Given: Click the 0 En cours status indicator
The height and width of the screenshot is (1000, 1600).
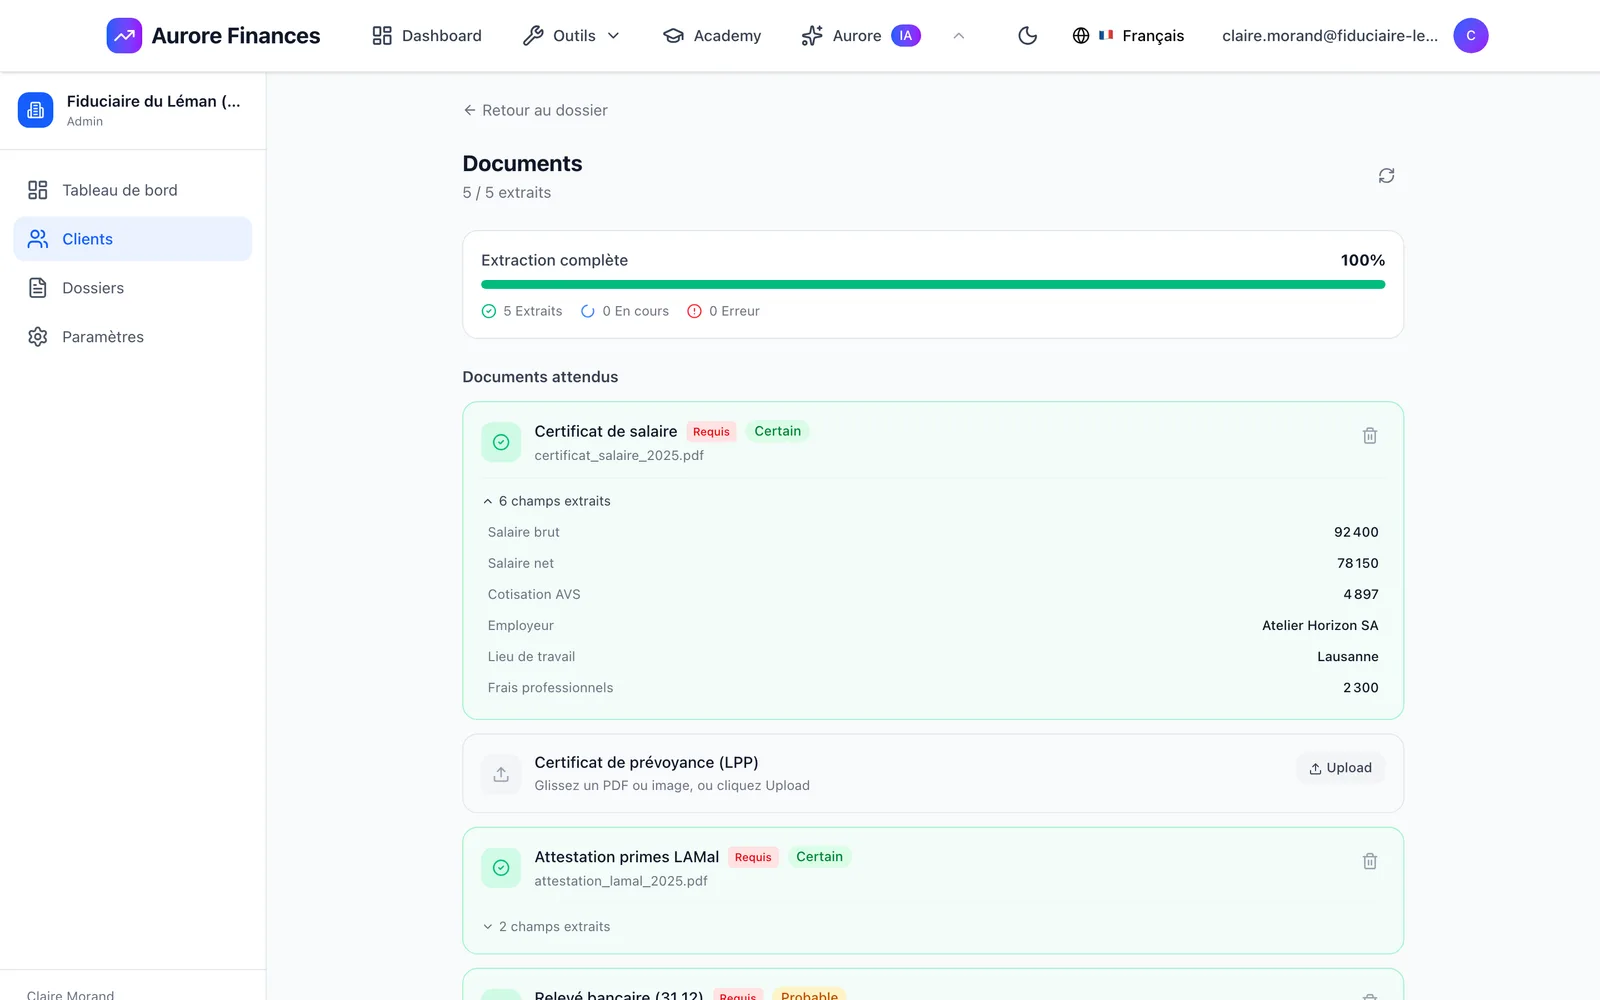Looking at the screenshot, I should [625, 311].
